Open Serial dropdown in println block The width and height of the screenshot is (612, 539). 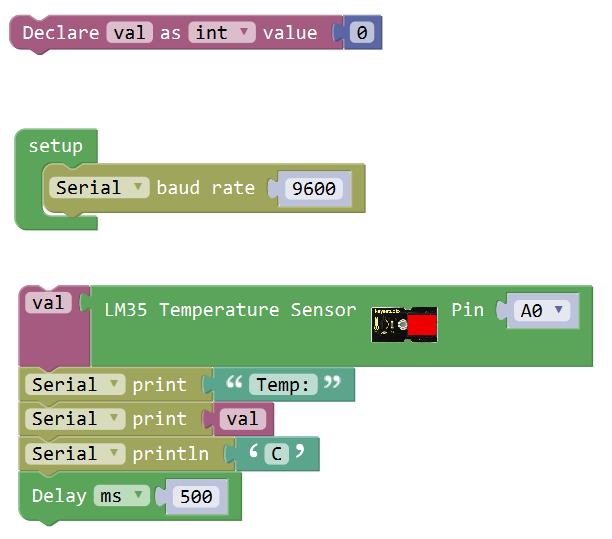pos(75,454)
